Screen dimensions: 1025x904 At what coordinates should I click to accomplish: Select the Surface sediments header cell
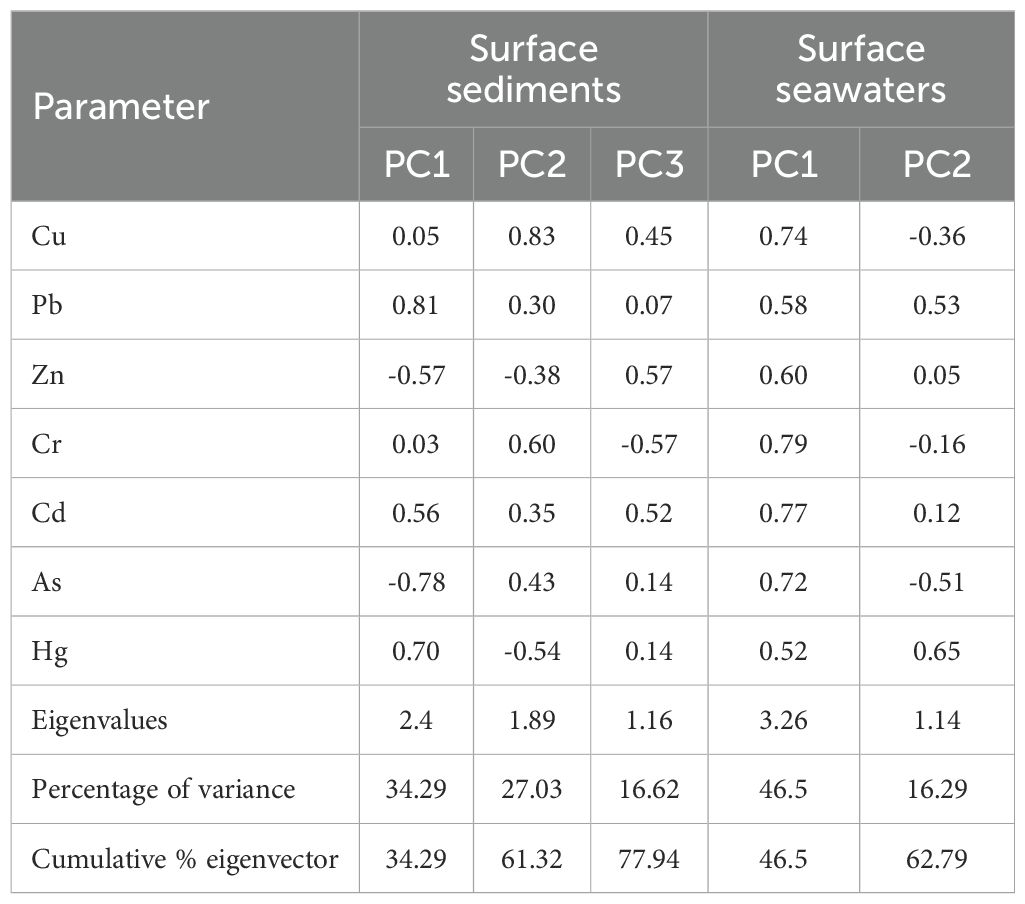point(533,69)
